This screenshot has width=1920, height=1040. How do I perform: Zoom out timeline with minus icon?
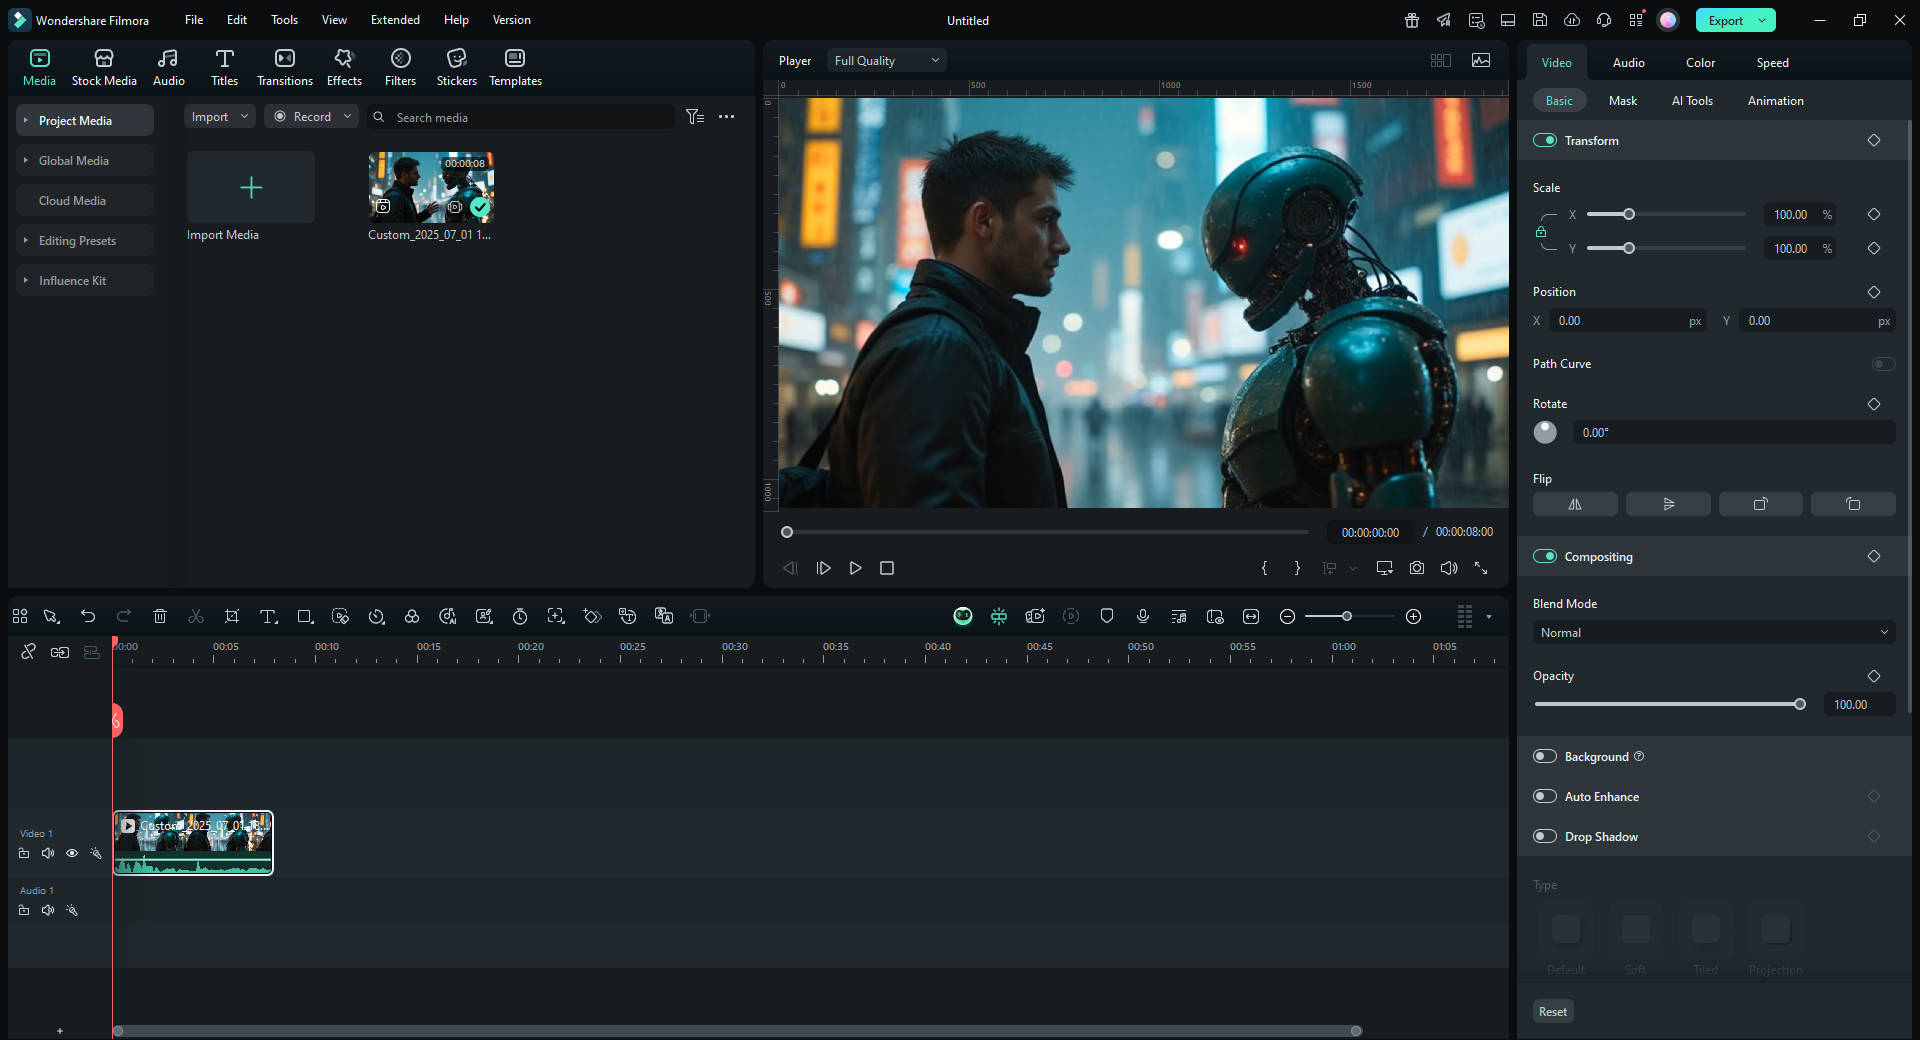coord(1288,616)
